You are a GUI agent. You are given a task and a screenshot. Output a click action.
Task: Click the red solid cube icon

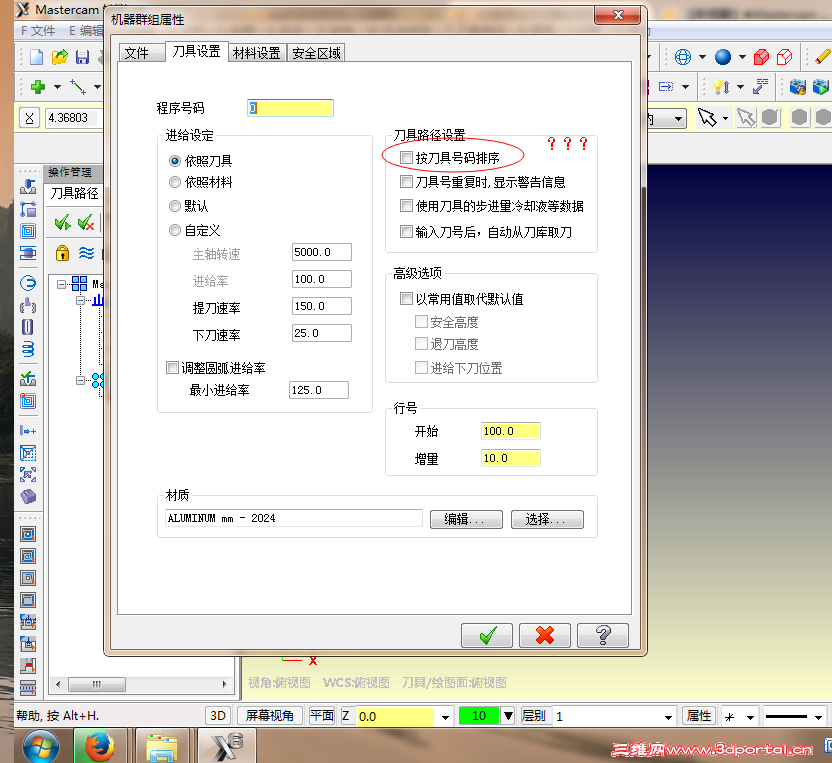(761, 57)
